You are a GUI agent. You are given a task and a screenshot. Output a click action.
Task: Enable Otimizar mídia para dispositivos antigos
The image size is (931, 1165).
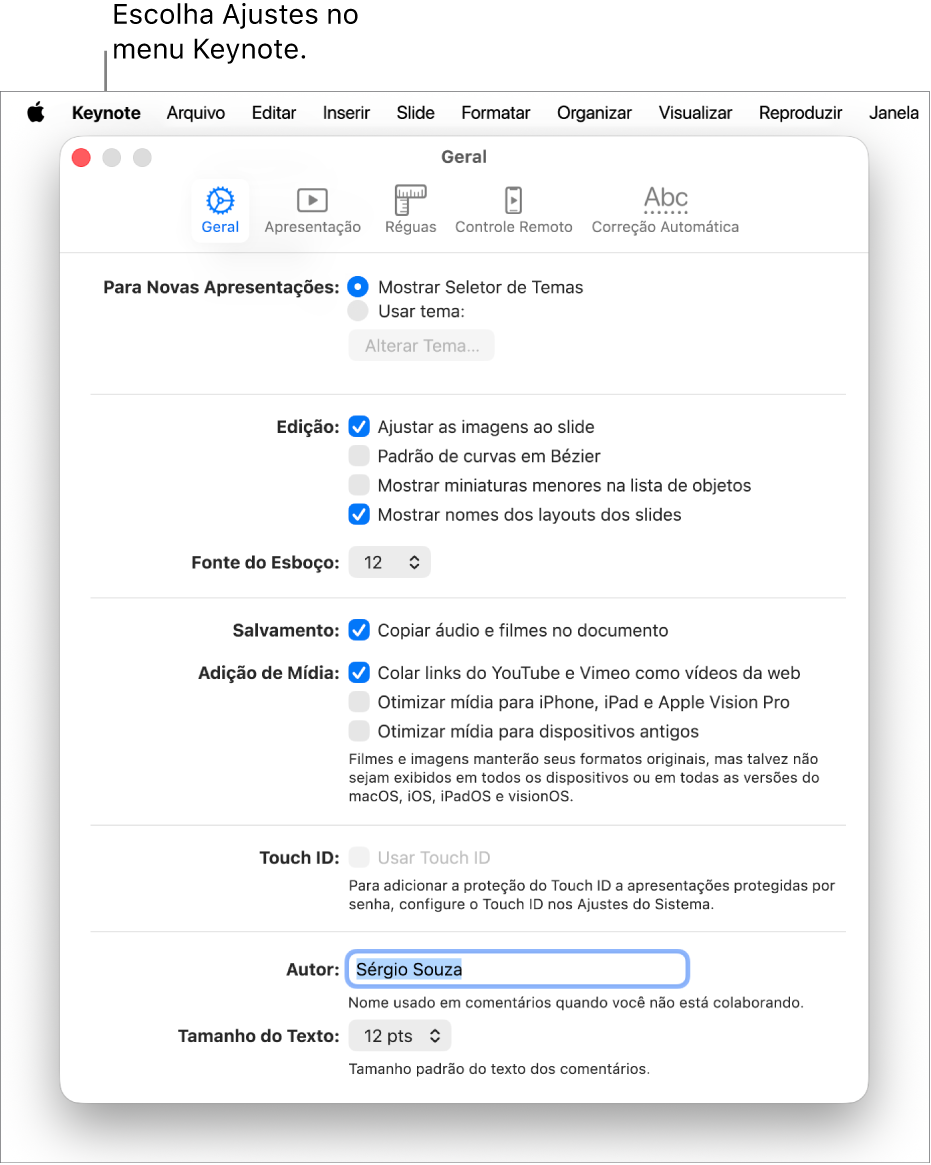(x=359, y=731)
